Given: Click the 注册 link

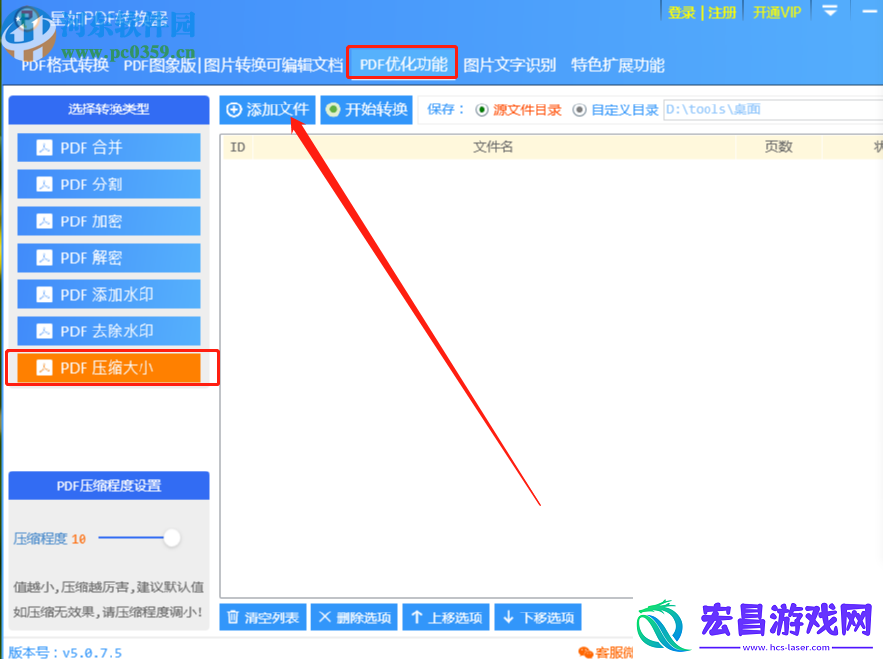Looking at the screenshot, I should click(722, 12).
